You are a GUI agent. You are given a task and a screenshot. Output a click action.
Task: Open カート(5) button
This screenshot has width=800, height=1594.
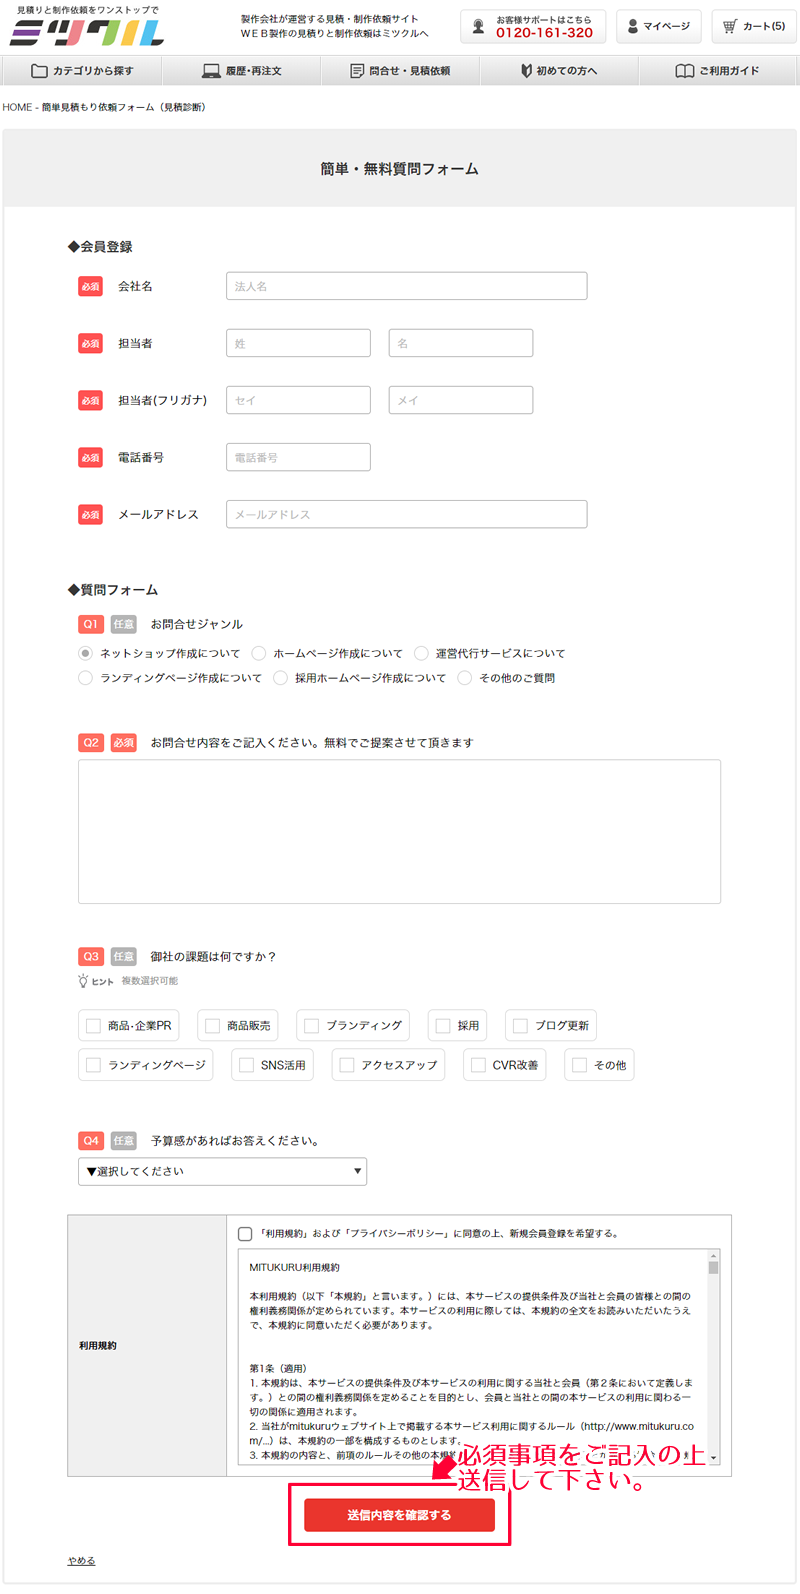[754, 26]
